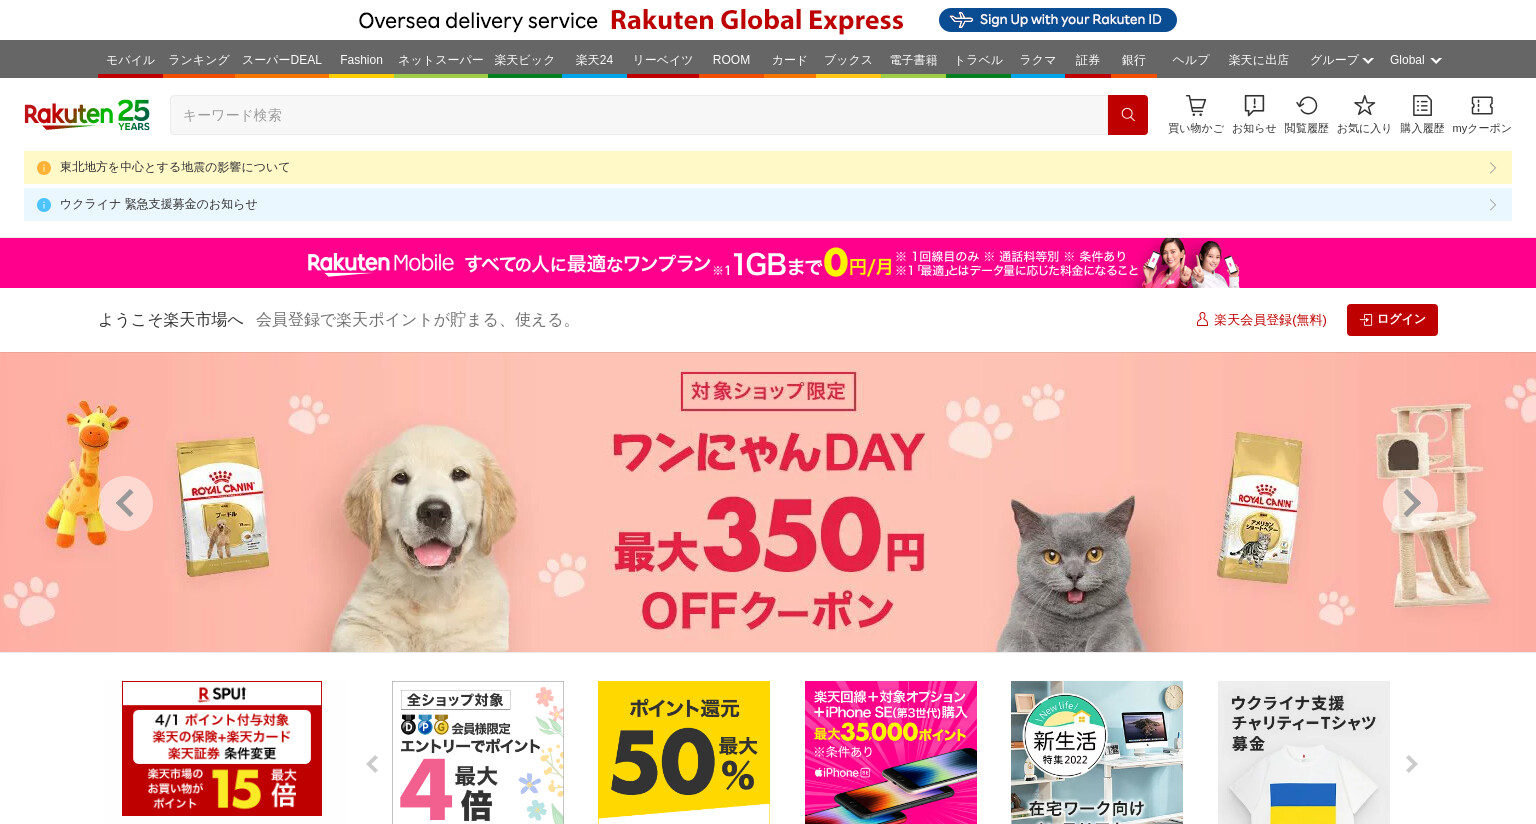Open the 50% ポイント還元 yellow thumbnail
The width and height of the screenshot is (1536, 824).
tap(684, 752)
